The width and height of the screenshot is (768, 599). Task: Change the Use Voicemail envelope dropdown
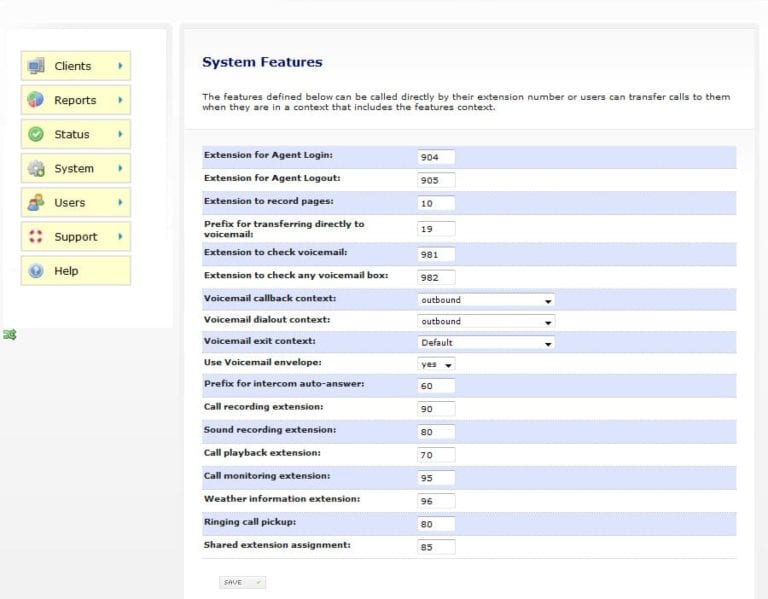click(x=436, y=365)
